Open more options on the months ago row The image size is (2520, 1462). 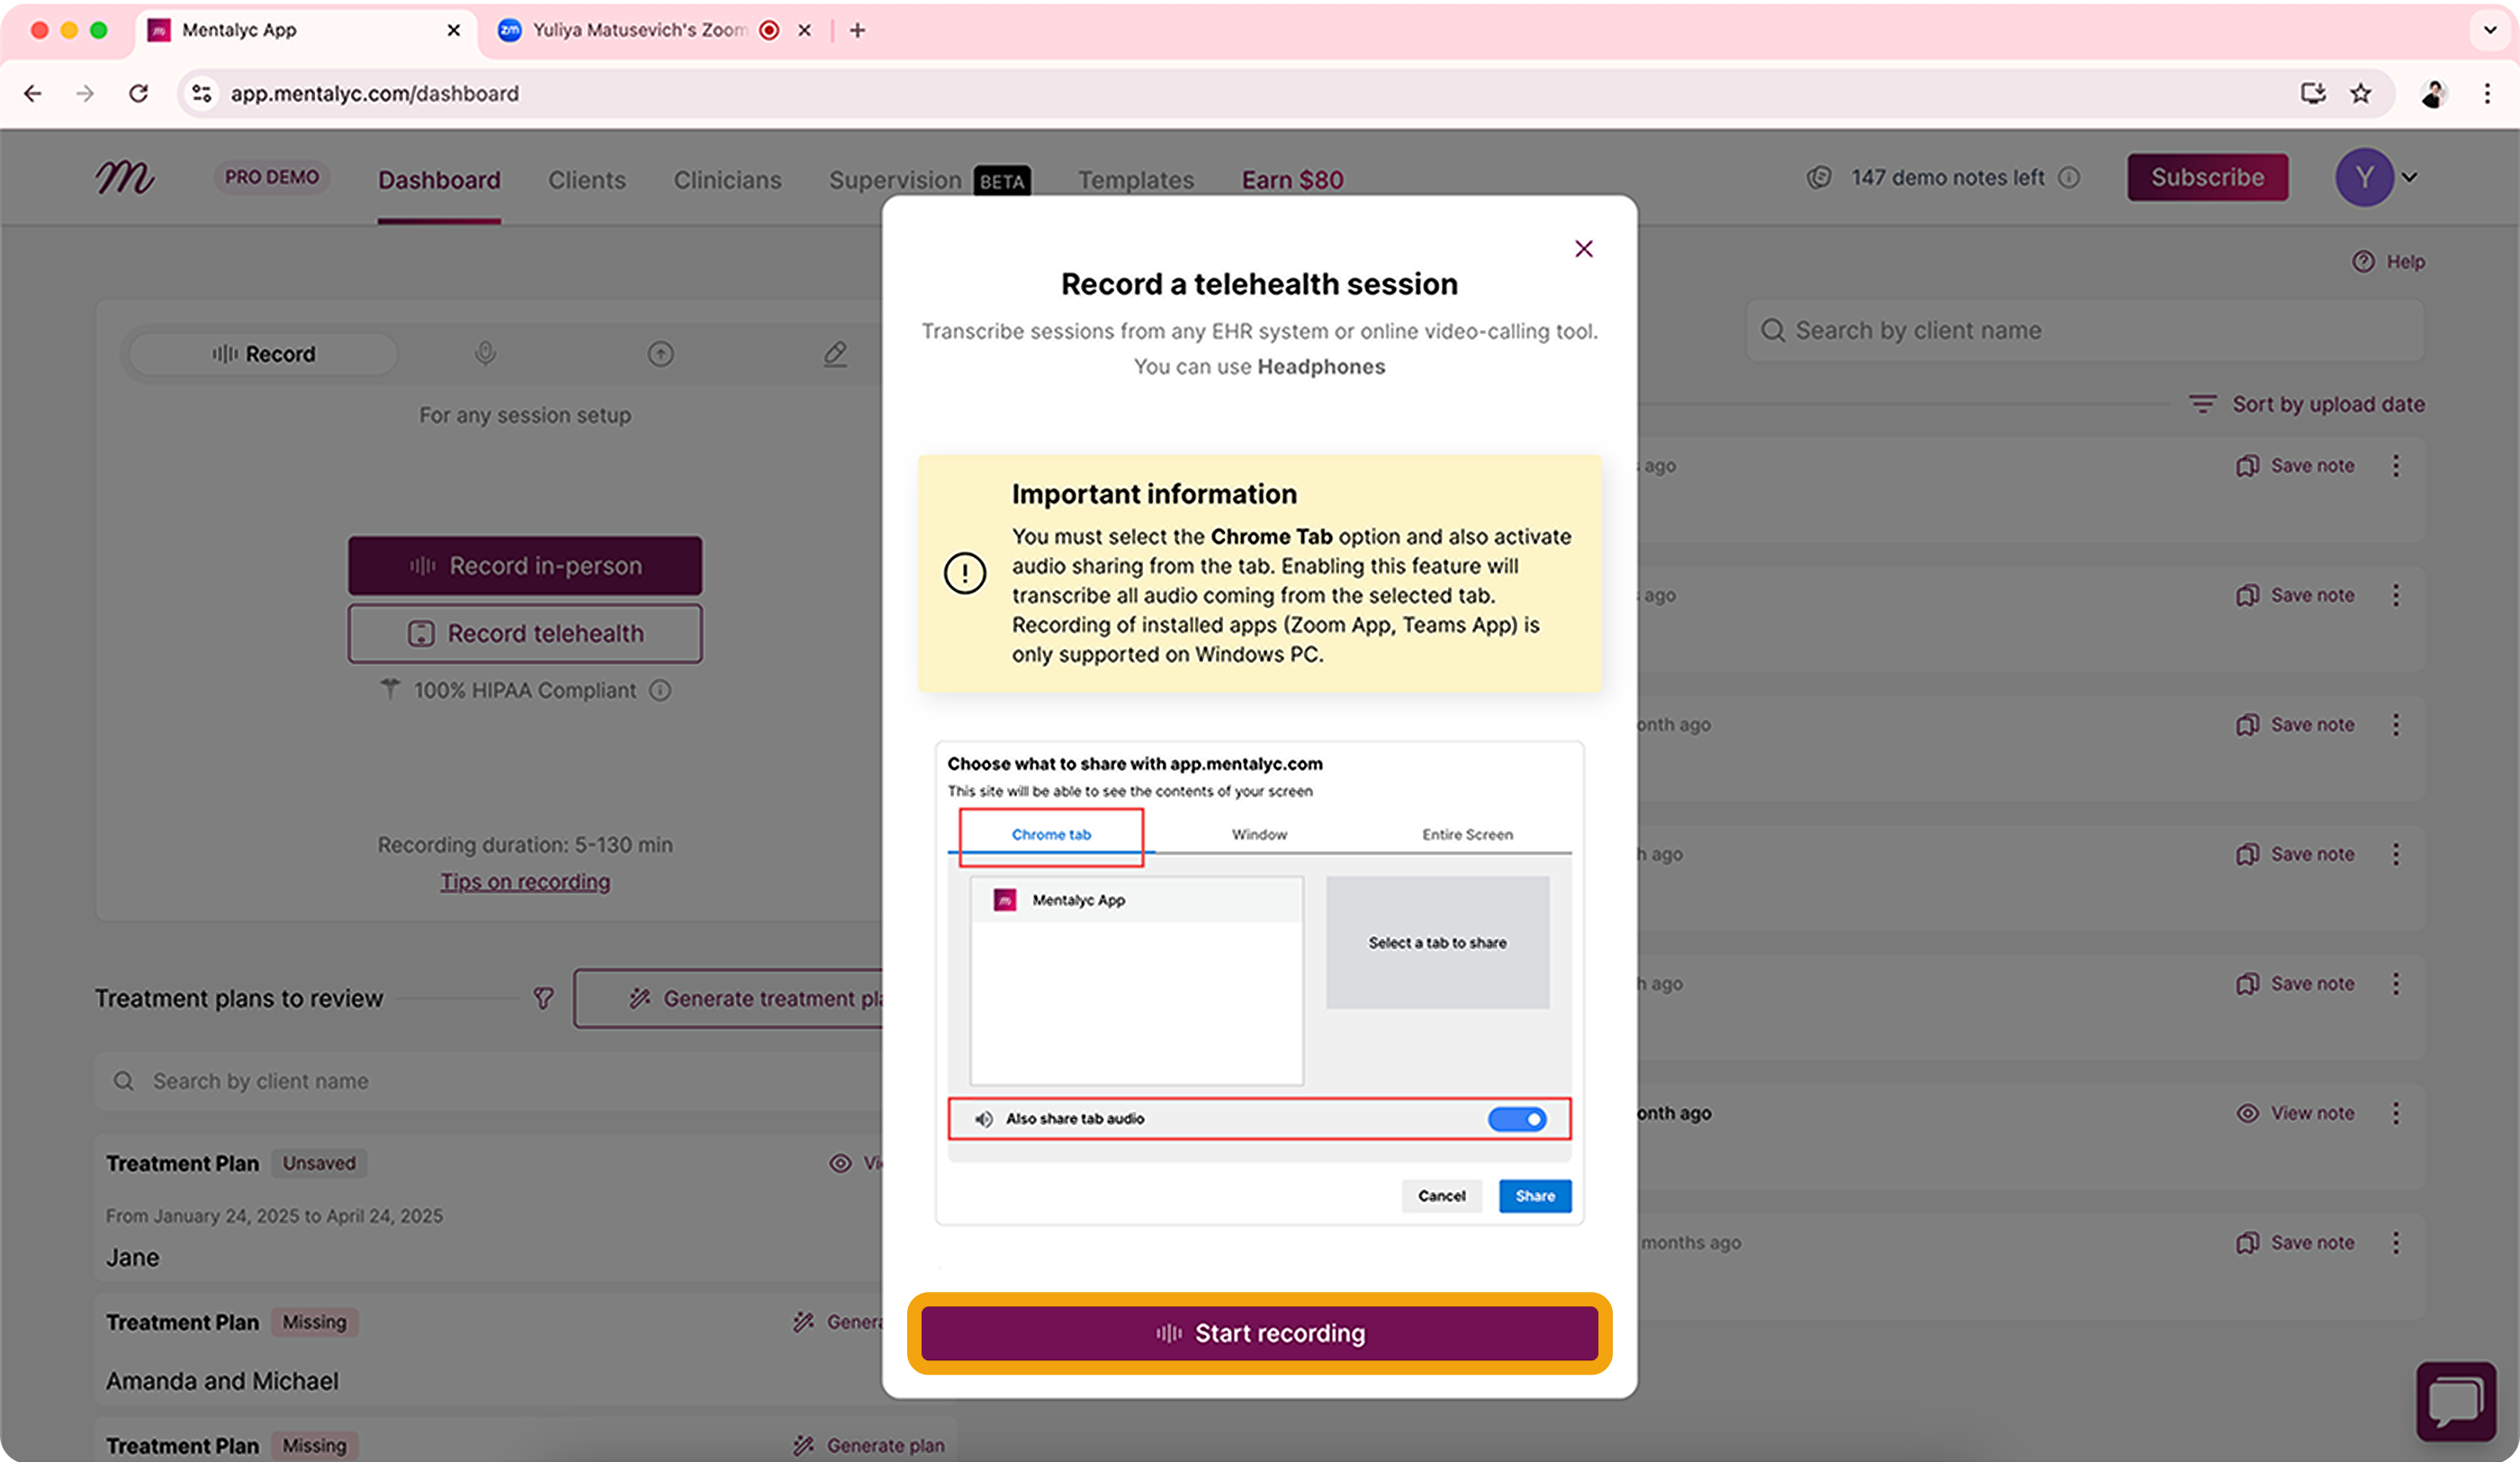coord(2396,1243)
